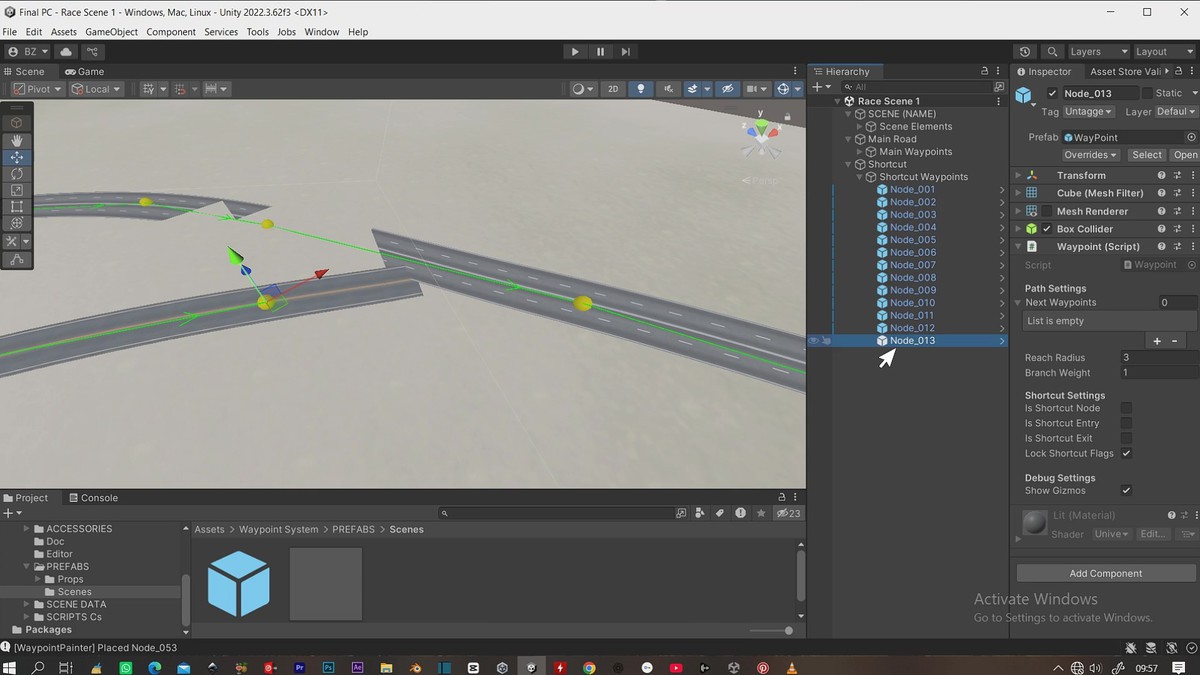The image size is (1200, 675).
Task: Click the prefab Select button
Action: (1147, 155)
